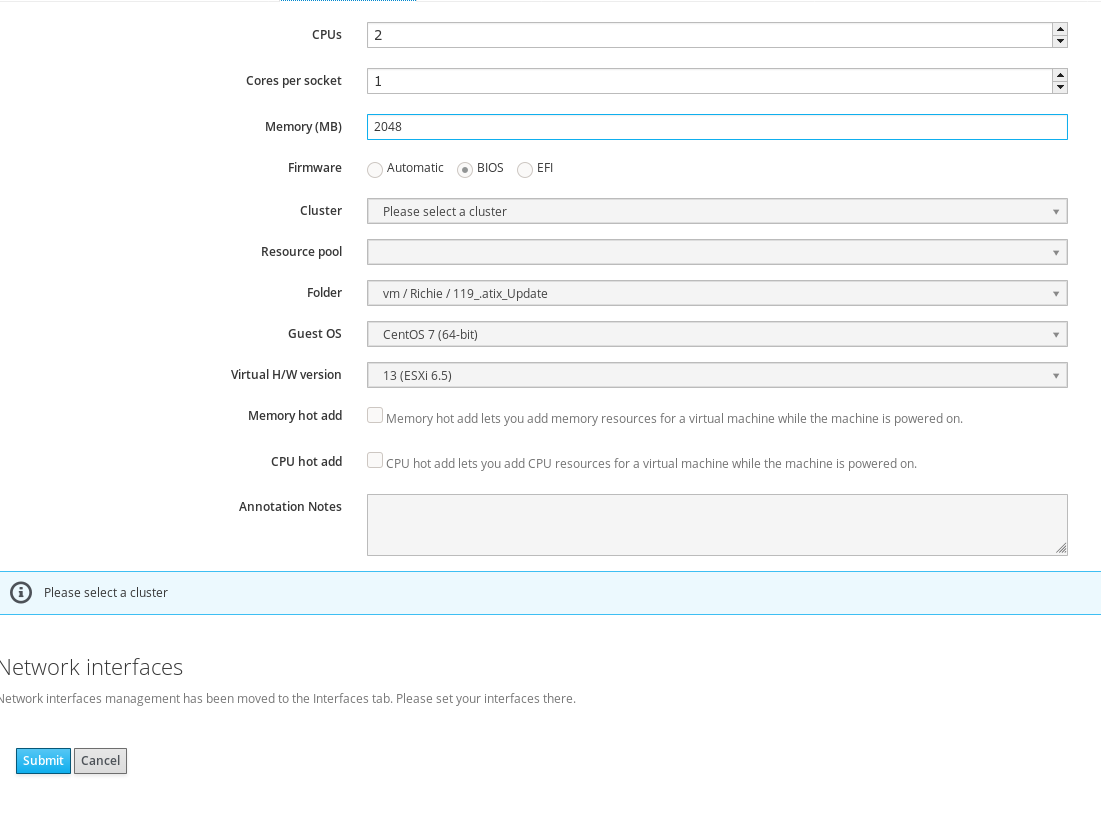
Task: Click the Submit button
Action: click(x=44, y=761)
